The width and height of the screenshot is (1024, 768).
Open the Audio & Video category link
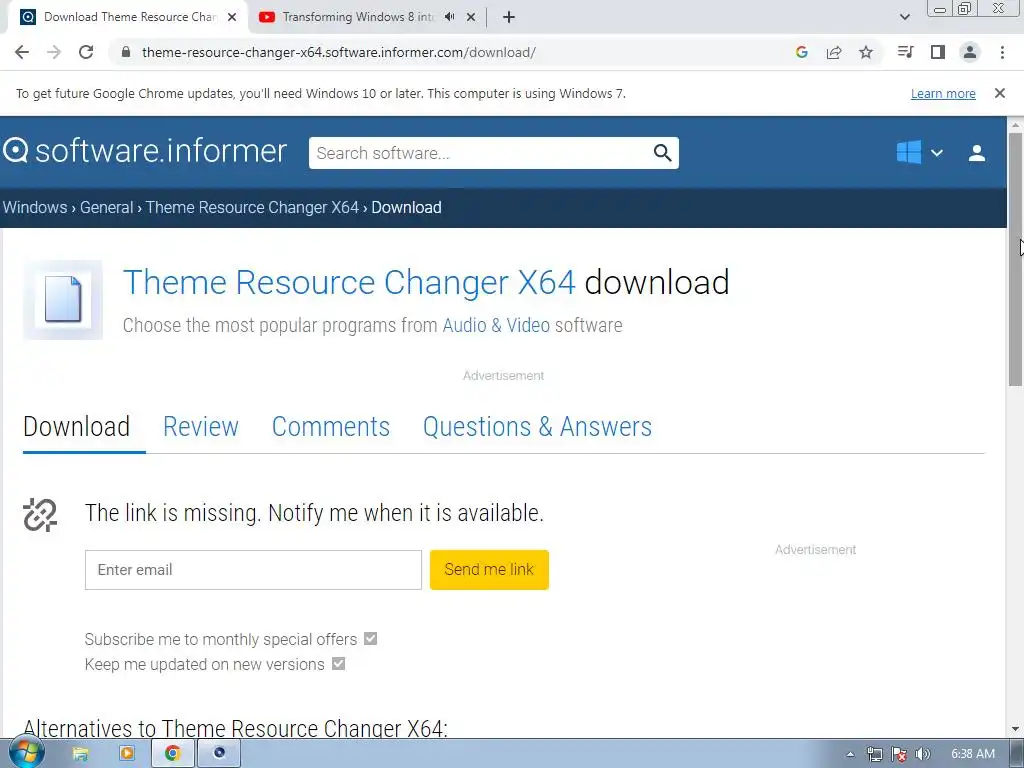pos(496,325)
